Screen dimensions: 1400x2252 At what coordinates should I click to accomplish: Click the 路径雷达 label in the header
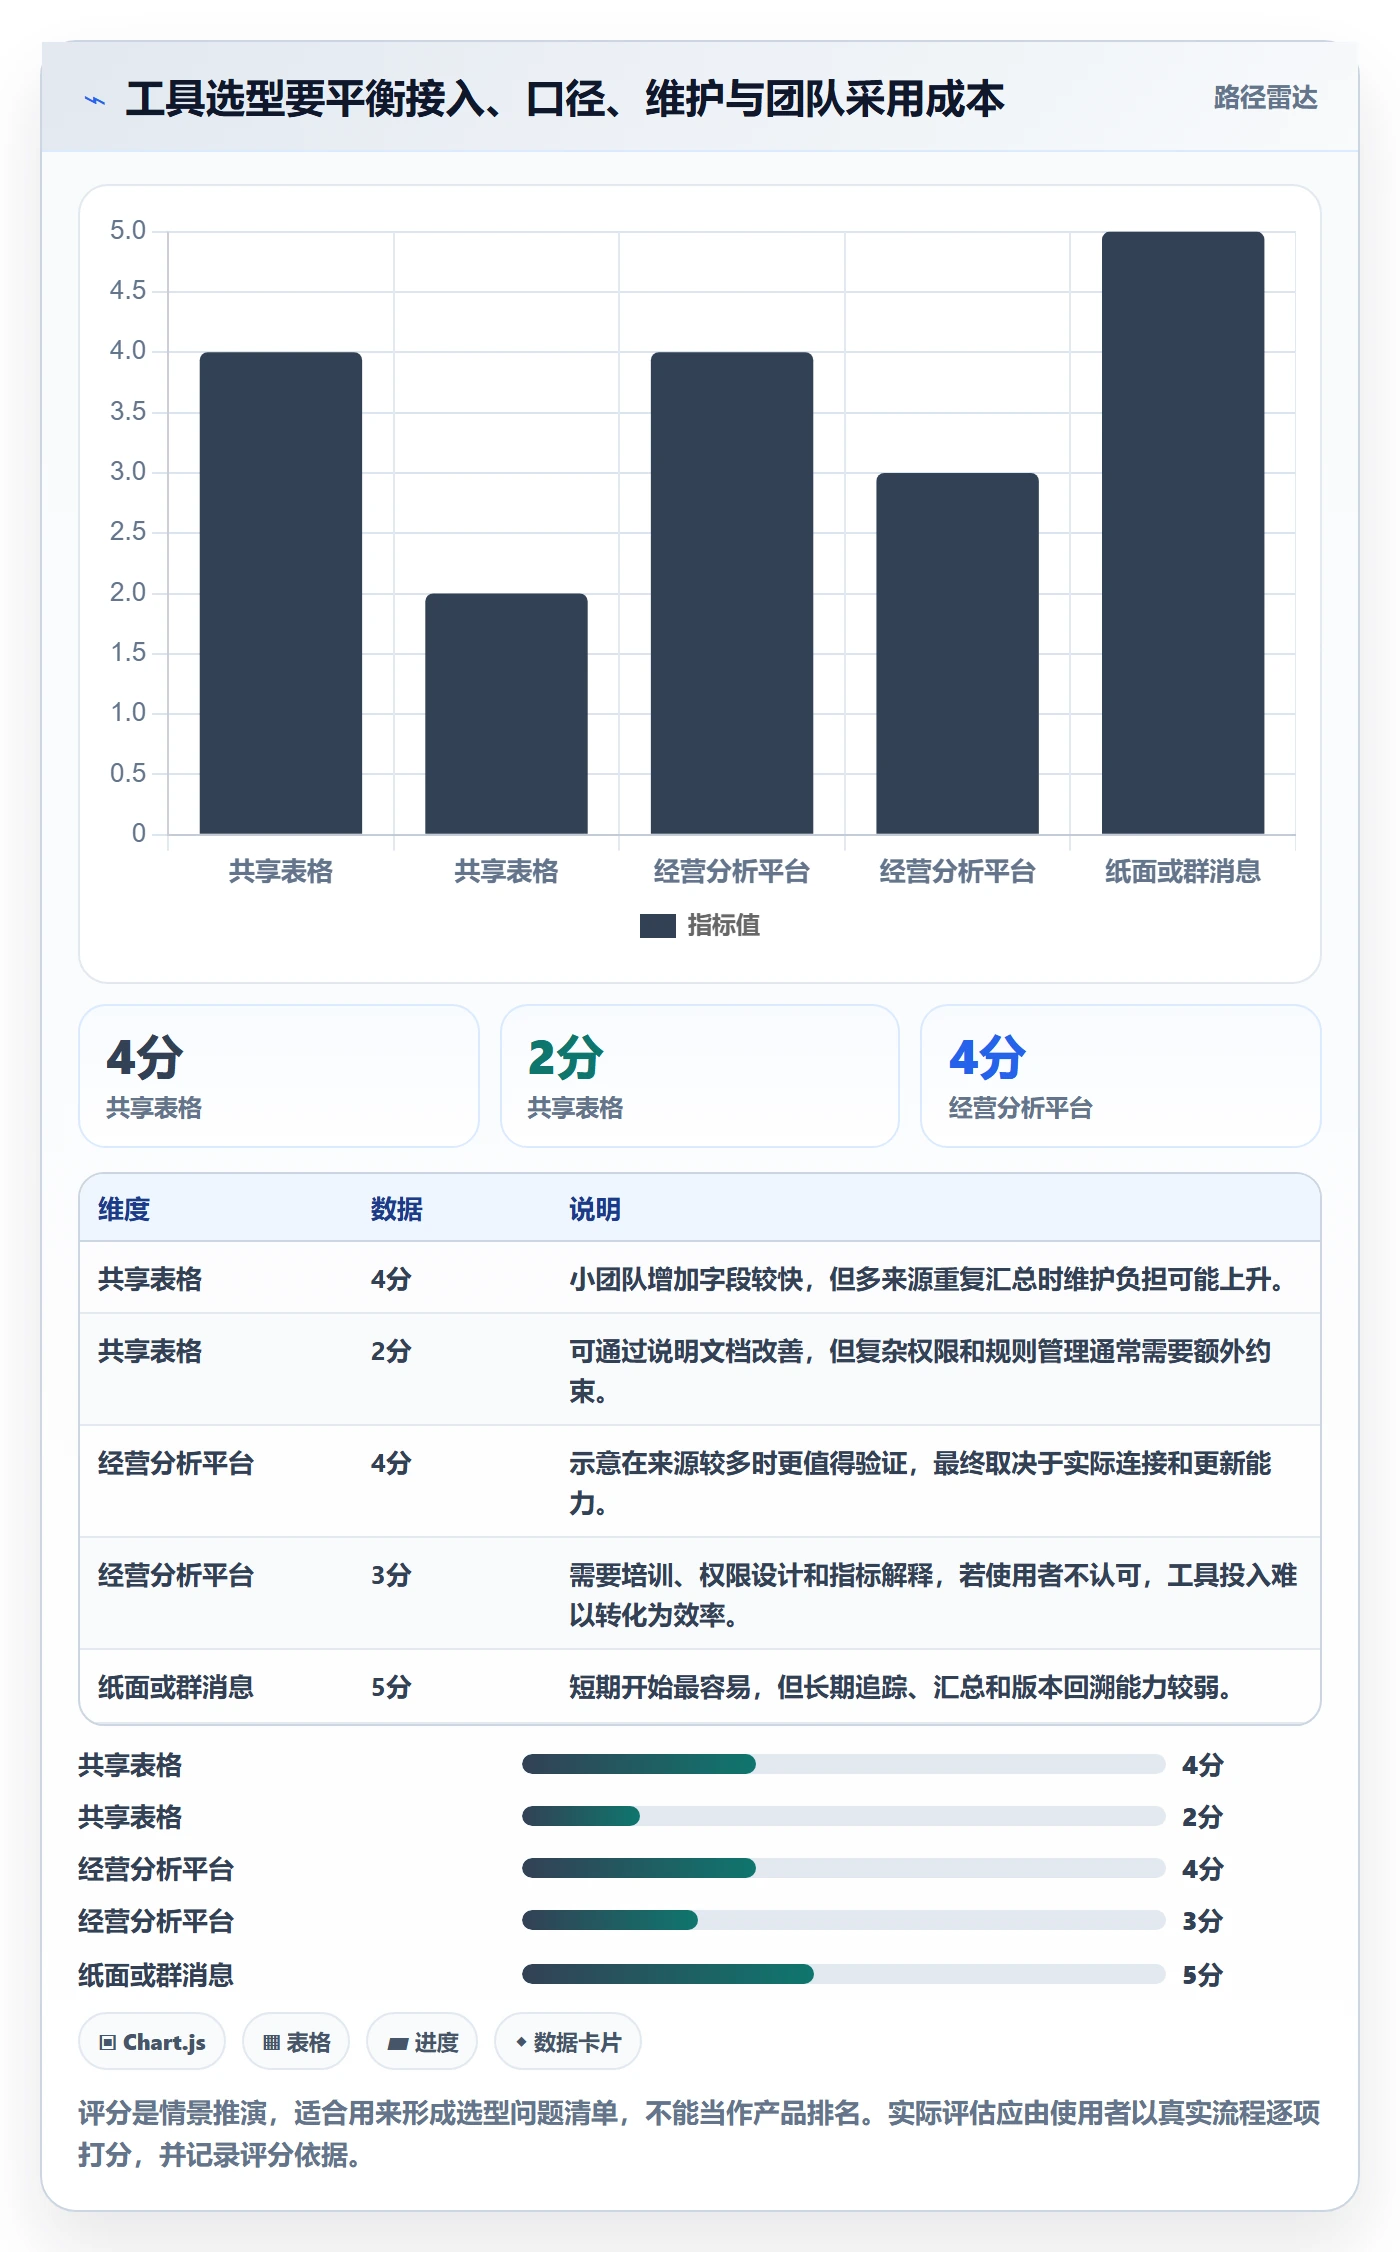(1265, 97)
